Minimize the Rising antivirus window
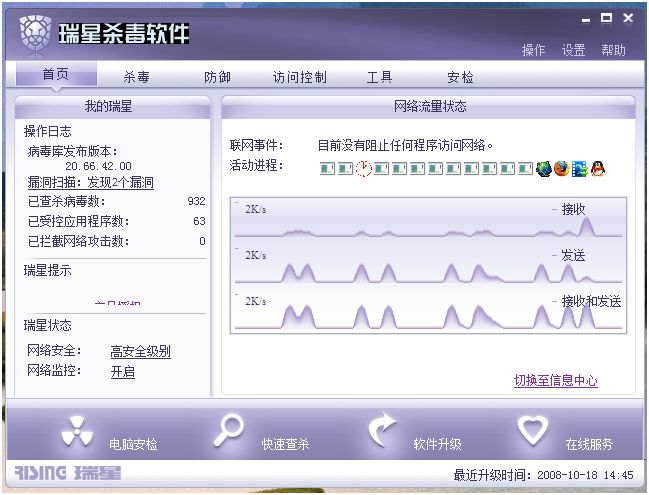The width and height of the screenshot is (649, 495). 586,19
